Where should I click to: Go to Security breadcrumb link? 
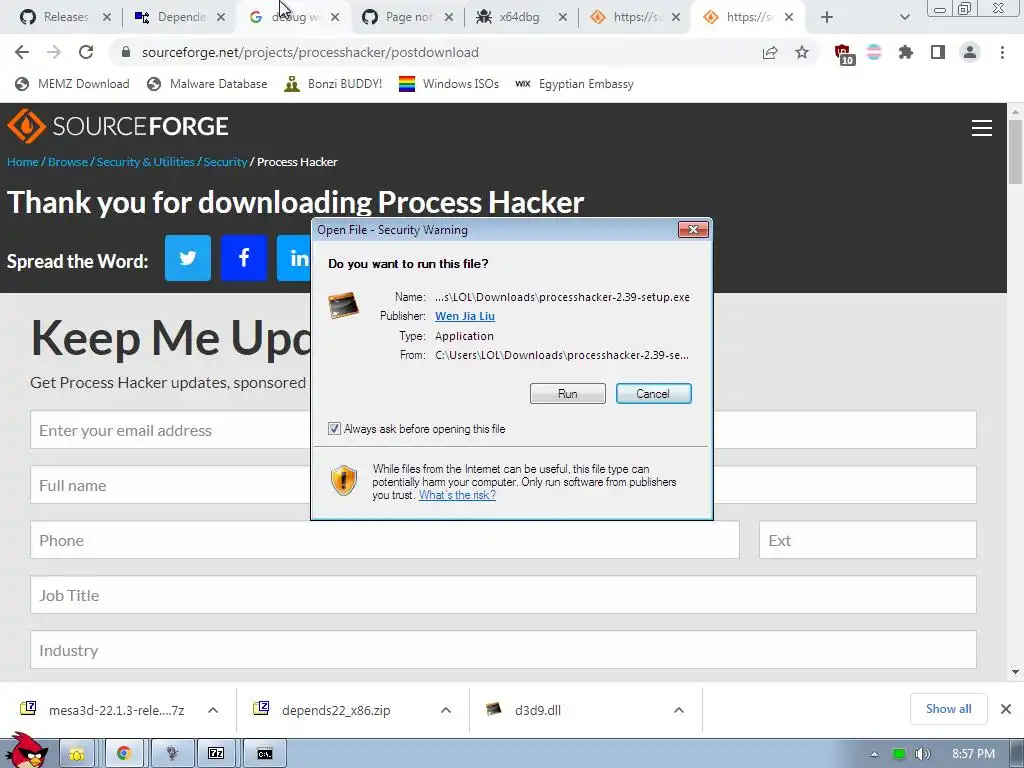point(225,162)
